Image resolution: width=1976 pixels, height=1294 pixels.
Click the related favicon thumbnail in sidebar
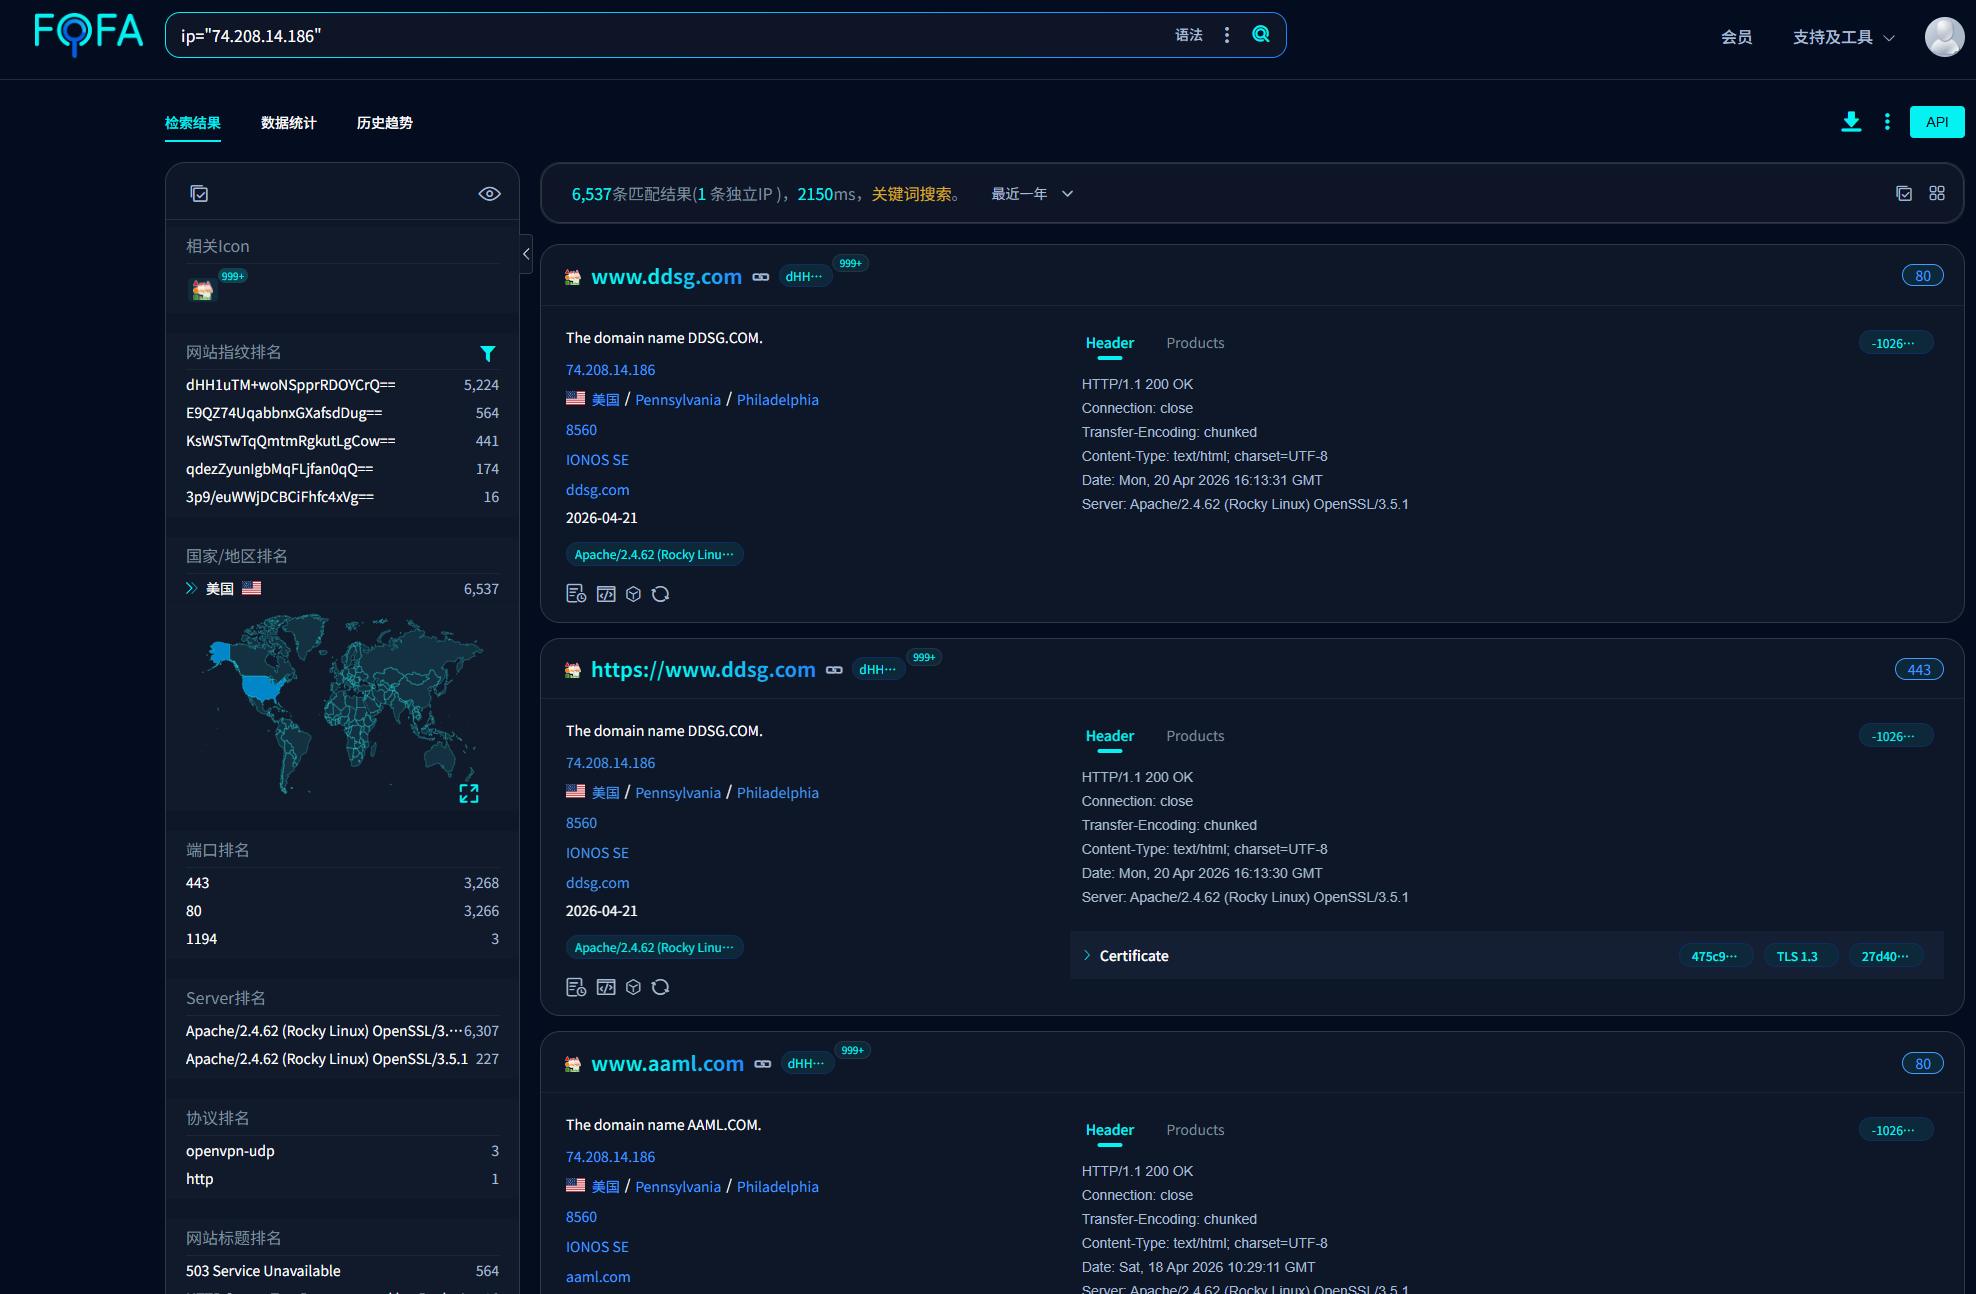coord(203,290)
